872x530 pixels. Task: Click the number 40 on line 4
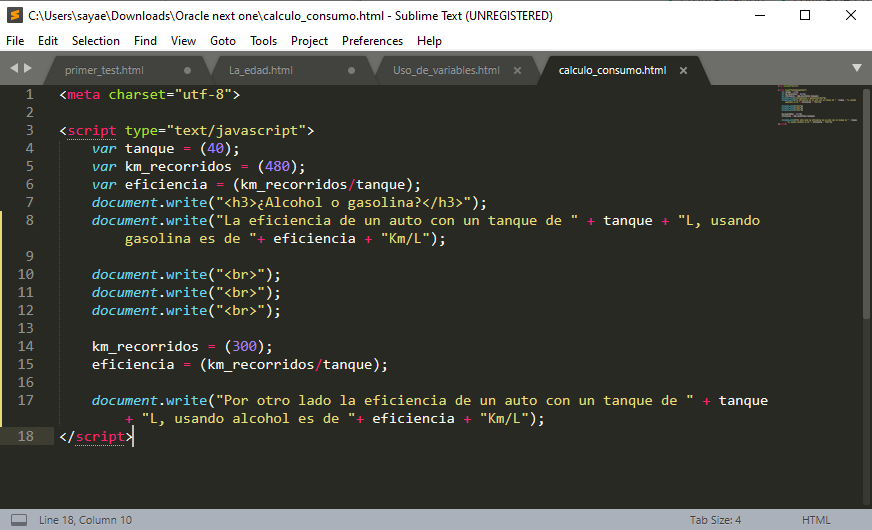point(215,148)
